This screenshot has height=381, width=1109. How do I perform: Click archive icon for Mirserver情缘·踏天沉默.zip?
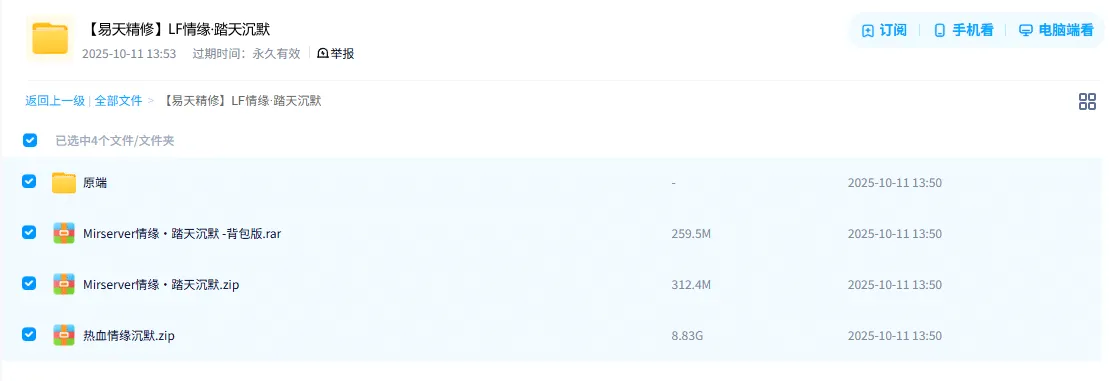pyautogui.click(x=64, y=284)
